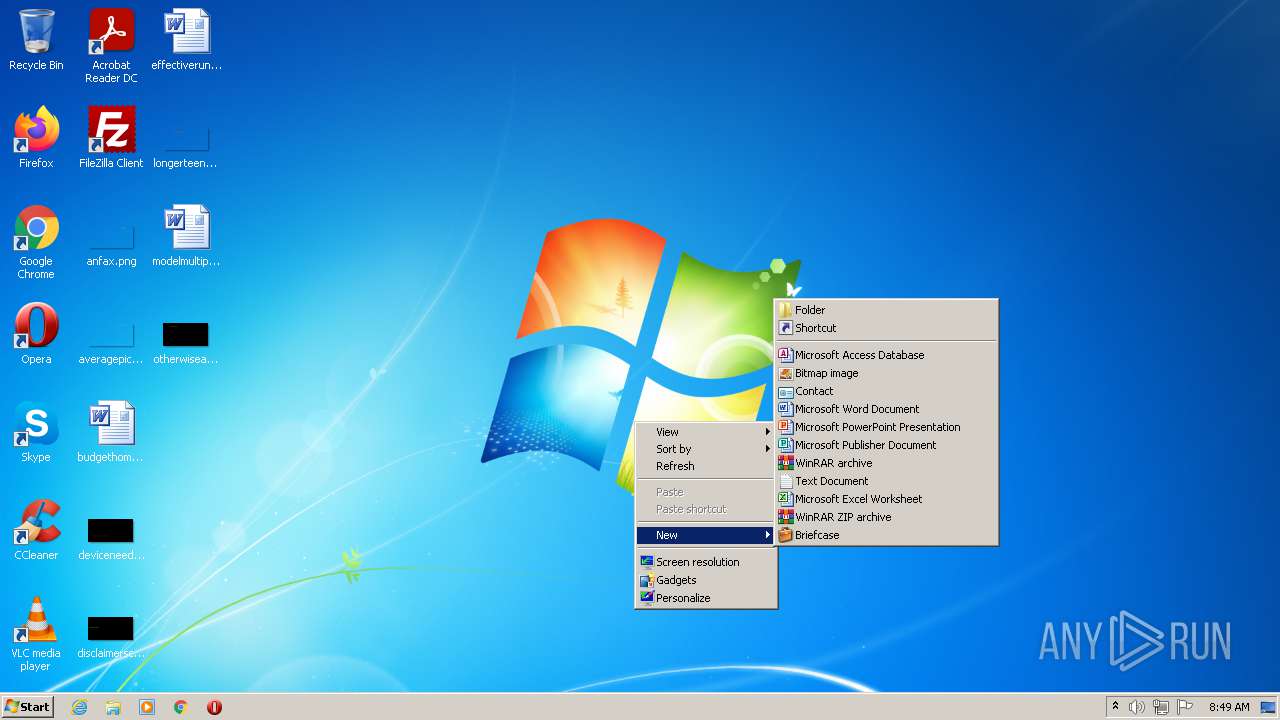Image resolution: width=1280 pixels, height=720 pixels.
Task: Expand the Sort by submenu
Action: pyautogui.click(x=706, y=449)
